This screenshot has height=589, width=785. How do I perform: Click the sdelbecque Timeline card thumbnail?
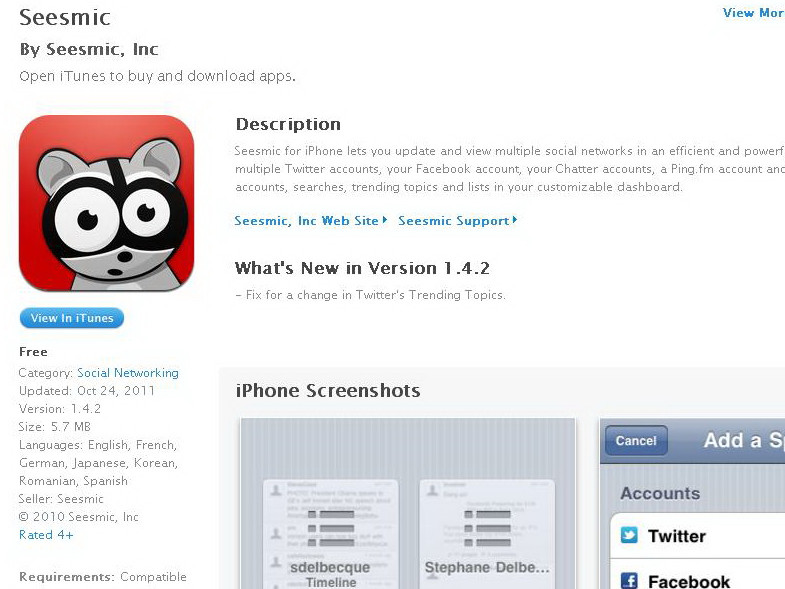click(330, 534)
